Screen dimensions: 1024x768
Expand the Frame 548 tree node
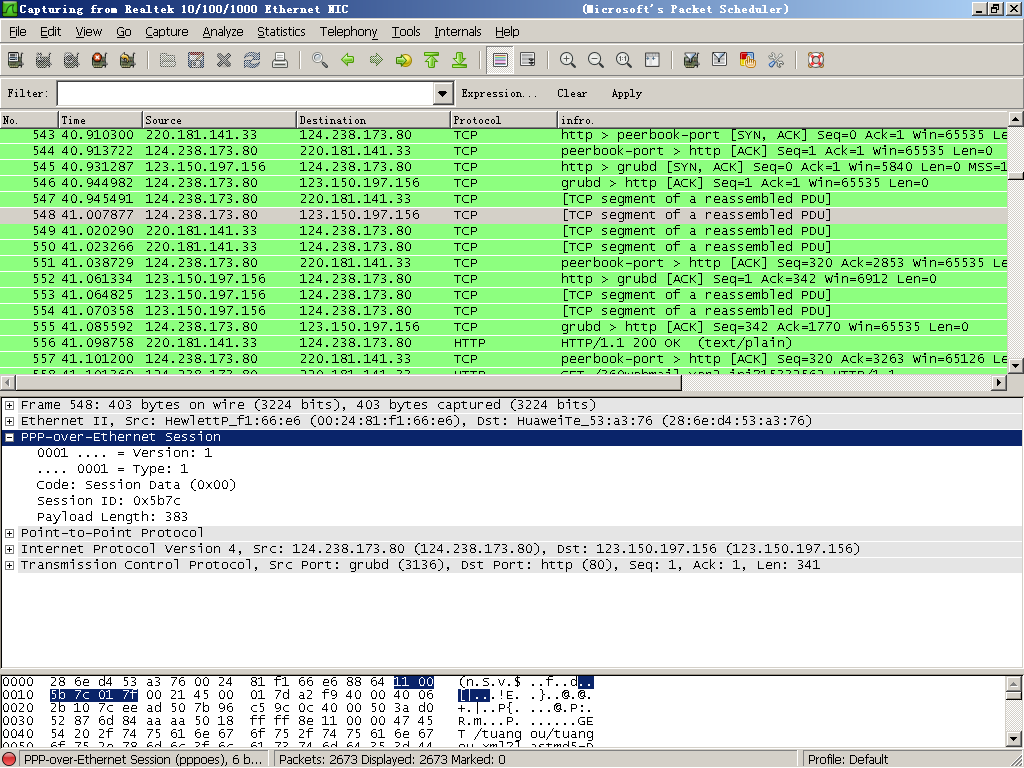pyautogui.click(x=9, y=405)
